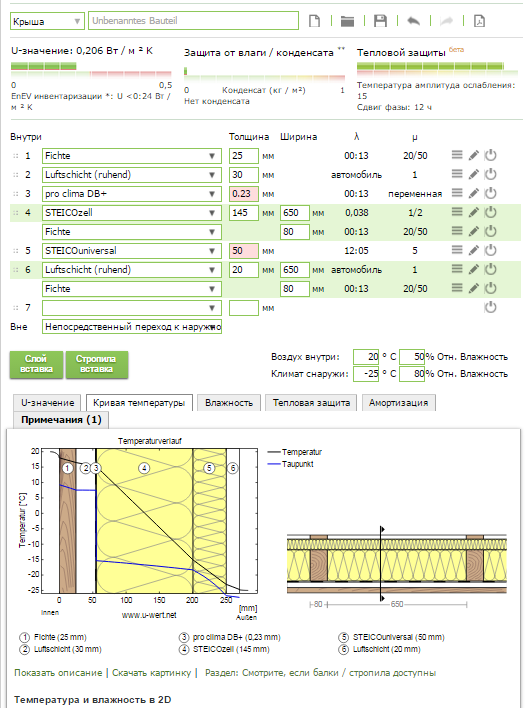Switch to the Примечания (1) tab
The image size is (529, 708).
(61, 420)
